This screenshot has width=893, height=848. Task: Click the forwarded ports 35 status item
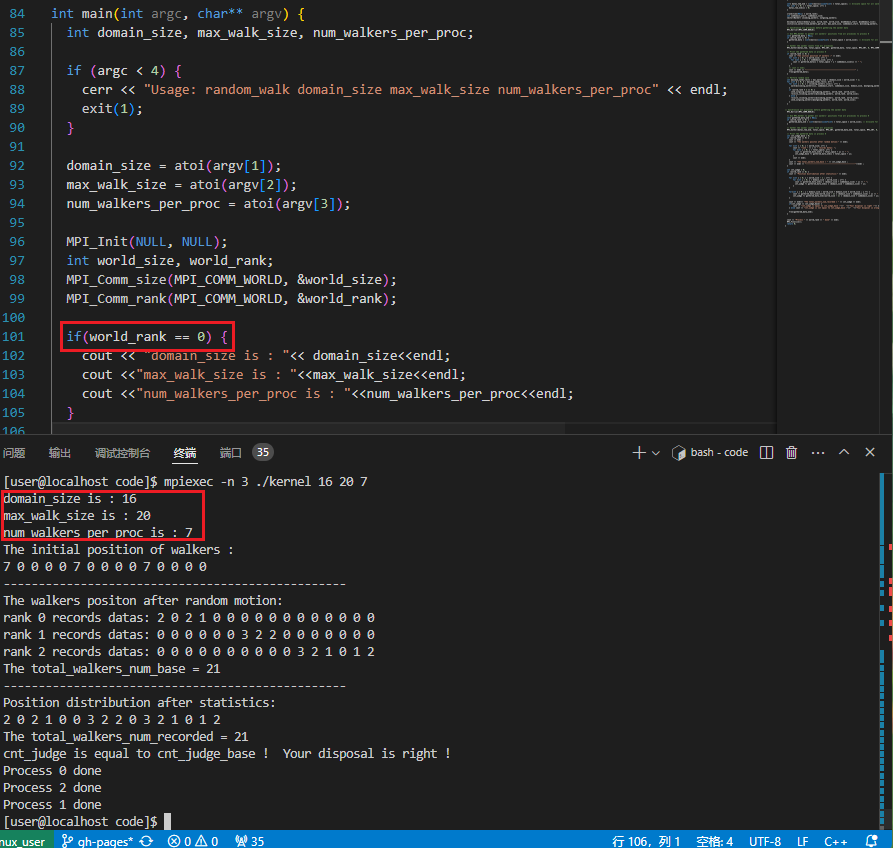[x=250, y=841]
